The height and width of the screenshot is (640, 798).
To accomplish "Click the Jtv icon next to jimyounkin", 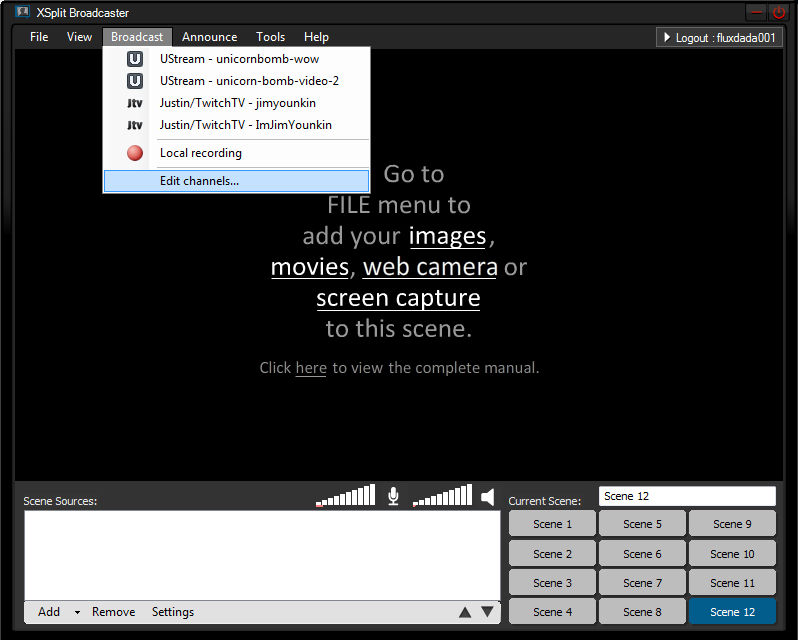I will pos(135,103).
